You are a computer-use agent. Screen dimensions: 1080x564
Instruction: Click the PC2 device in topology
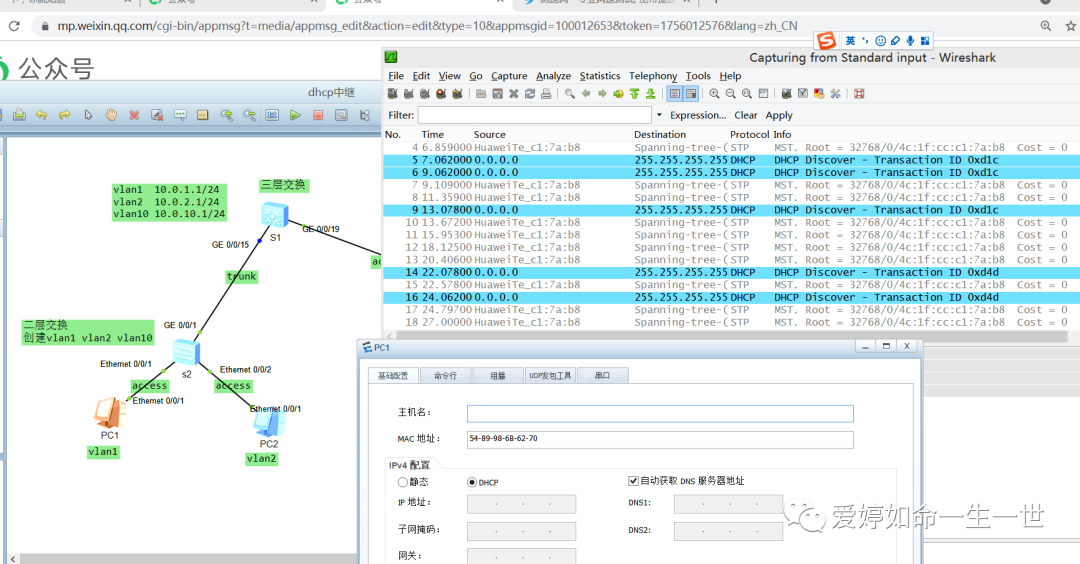click(x=269, y=424)
